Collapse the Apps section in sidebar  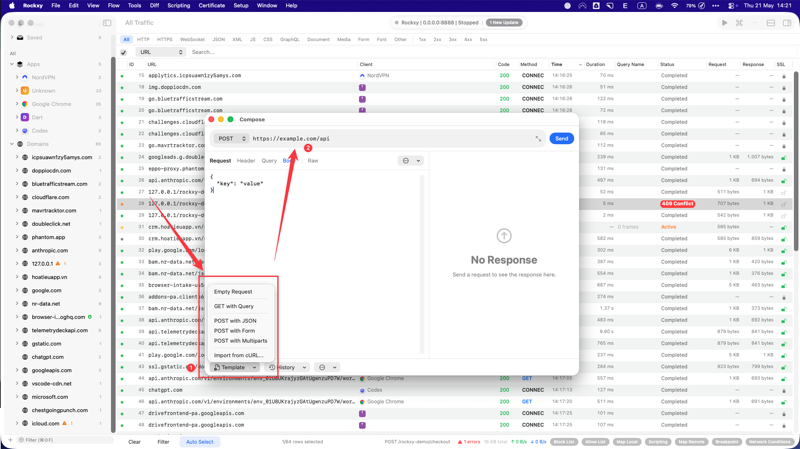[x=12, y=64]
